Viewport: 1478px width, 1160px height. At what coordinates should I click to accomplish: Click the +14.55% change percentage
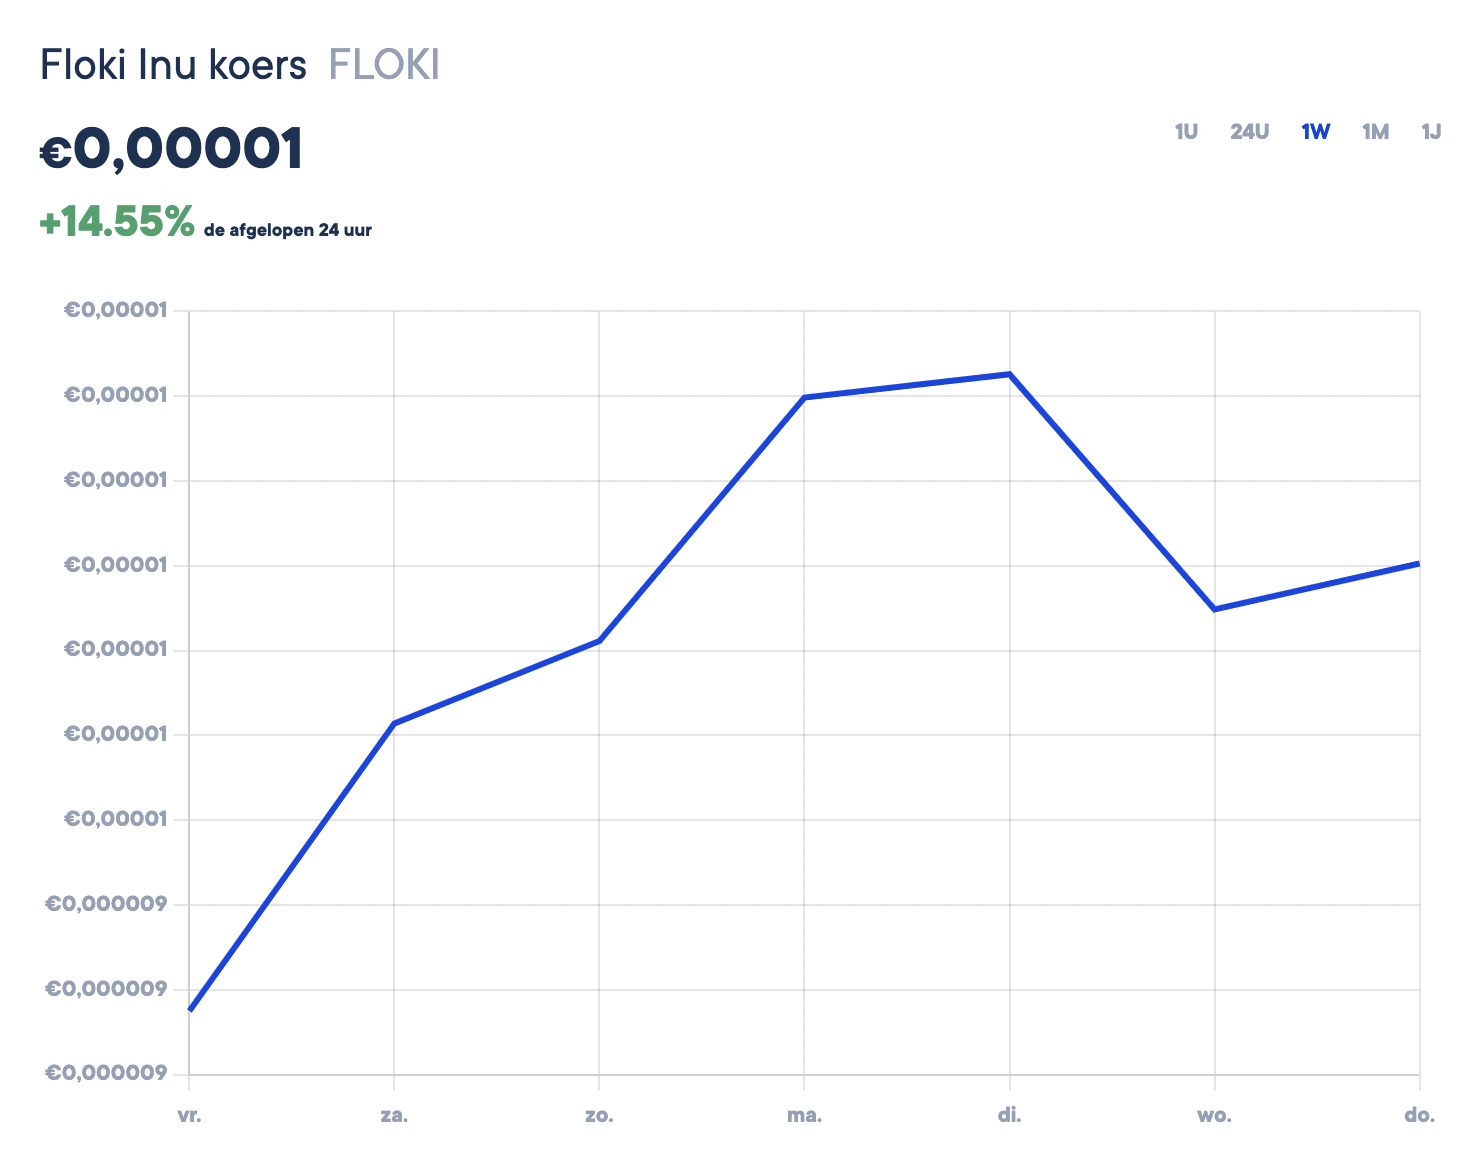pyautogui.click(x=117, y=222)
